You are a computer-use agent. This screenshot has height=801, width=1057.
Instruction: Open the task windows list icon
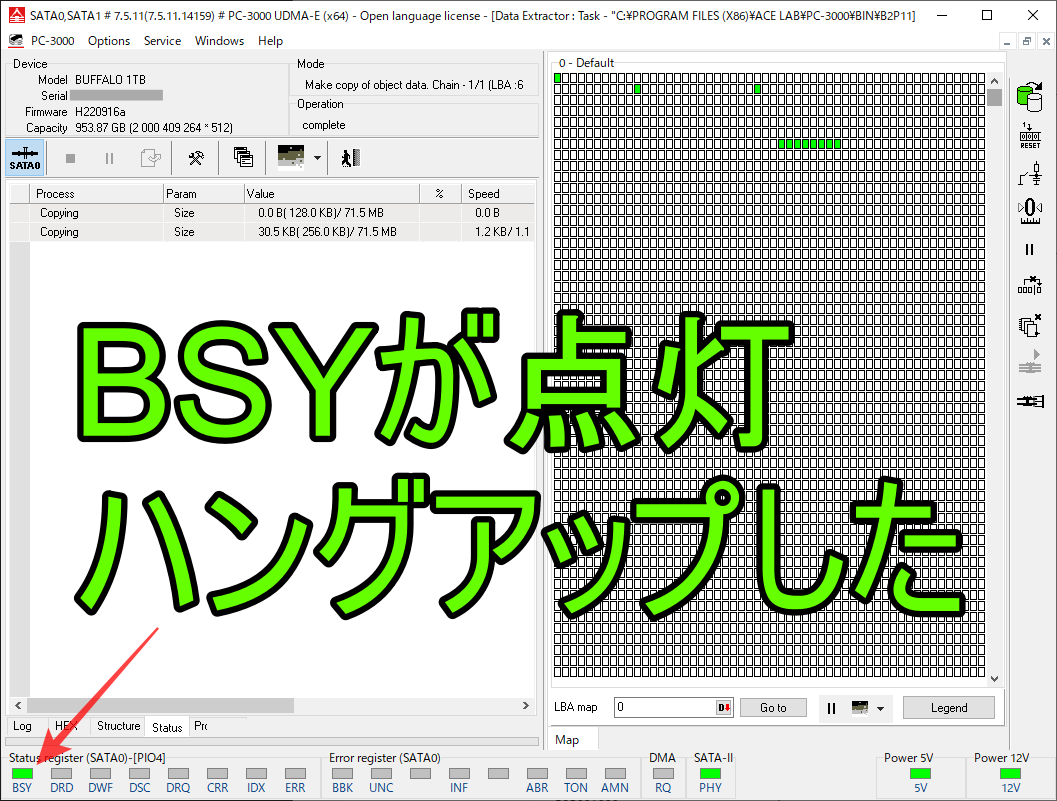coord(241,157)
